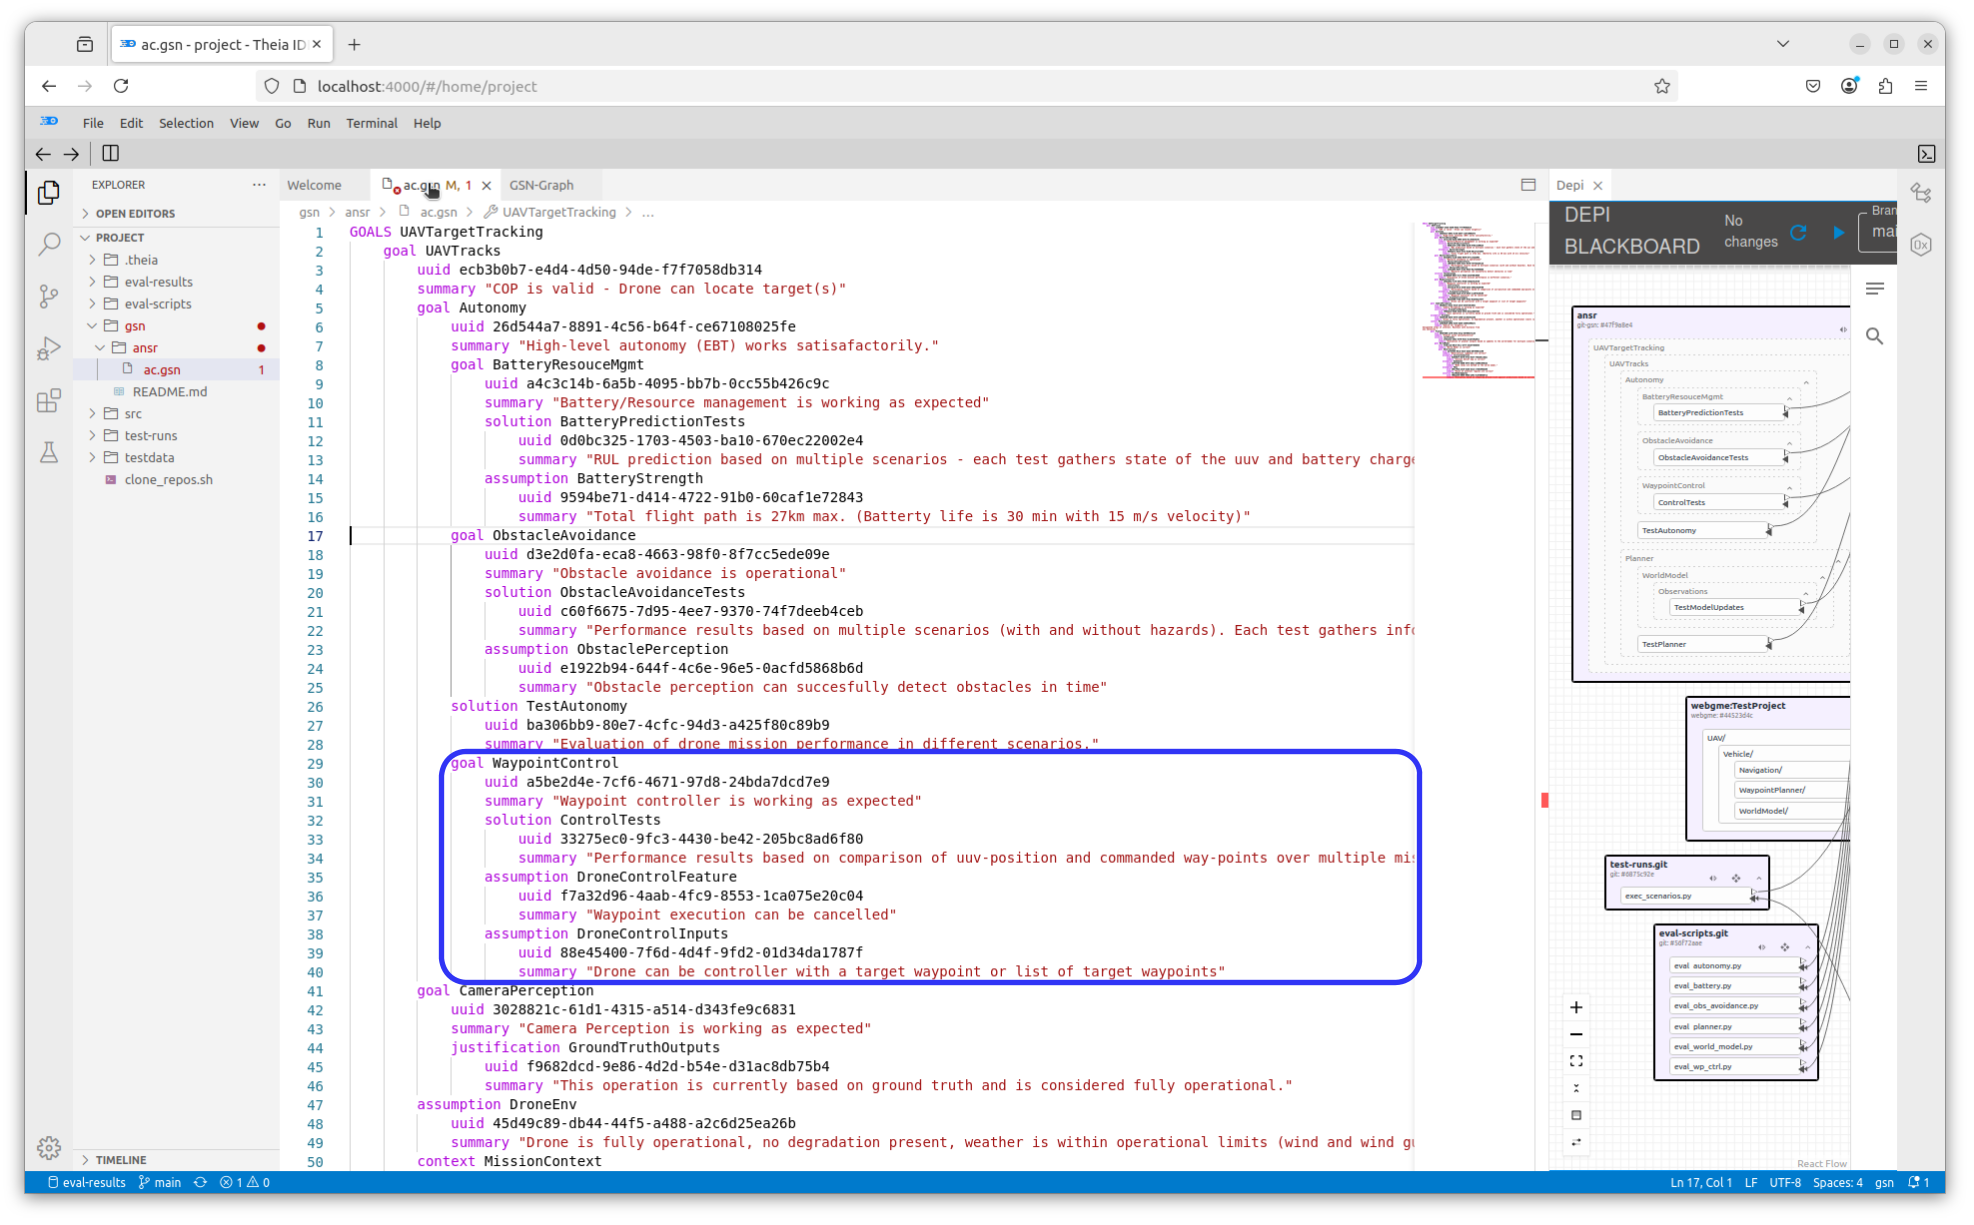Open the outline lines icon beside blackboard

1875,289
